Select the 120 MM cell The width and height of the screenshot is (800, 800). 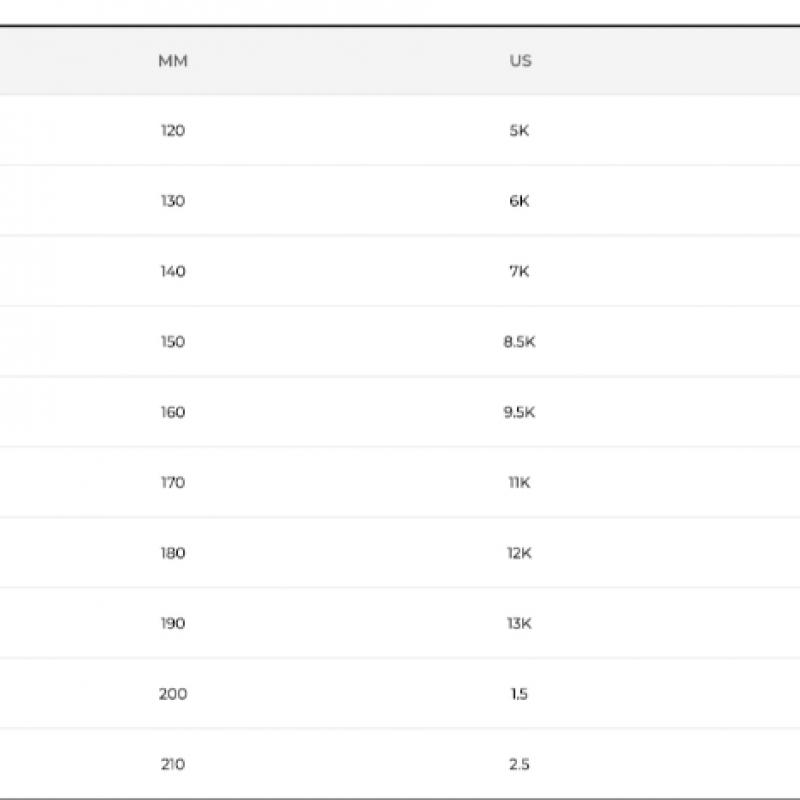coord(173,131)
